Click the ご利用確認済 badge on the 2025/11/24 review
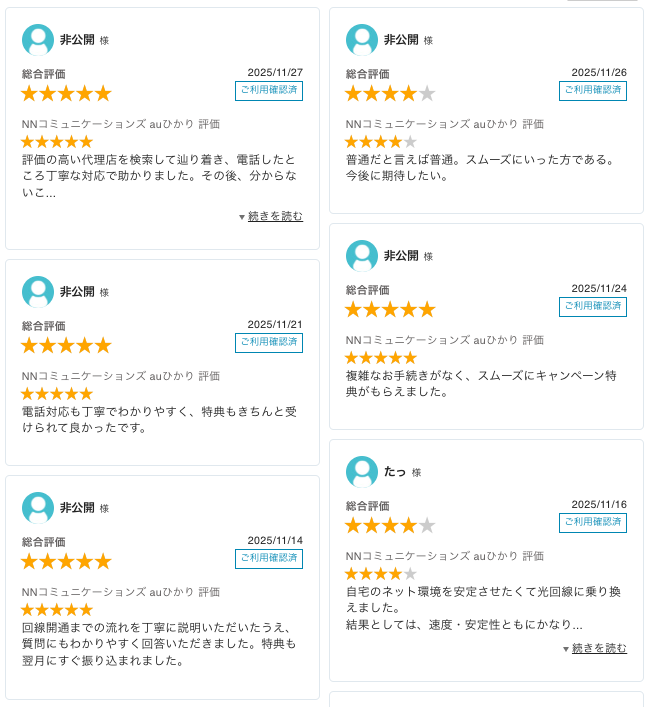Image resolution: width=651 pixels, height=707 pixels. 593,307
